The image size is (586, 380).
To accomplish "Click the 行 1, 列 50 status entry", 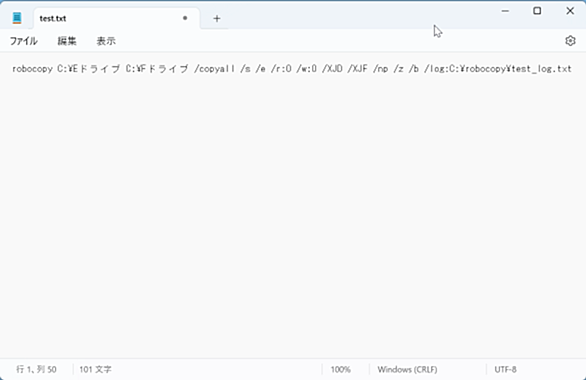I will (x=36, y=370).
